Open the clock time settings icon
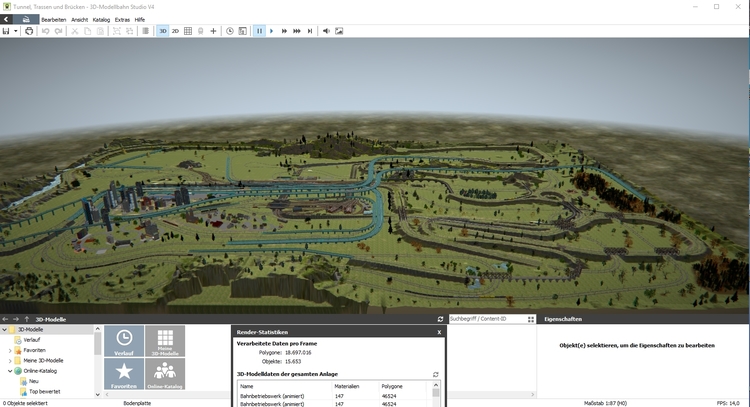 coord(230,31)
